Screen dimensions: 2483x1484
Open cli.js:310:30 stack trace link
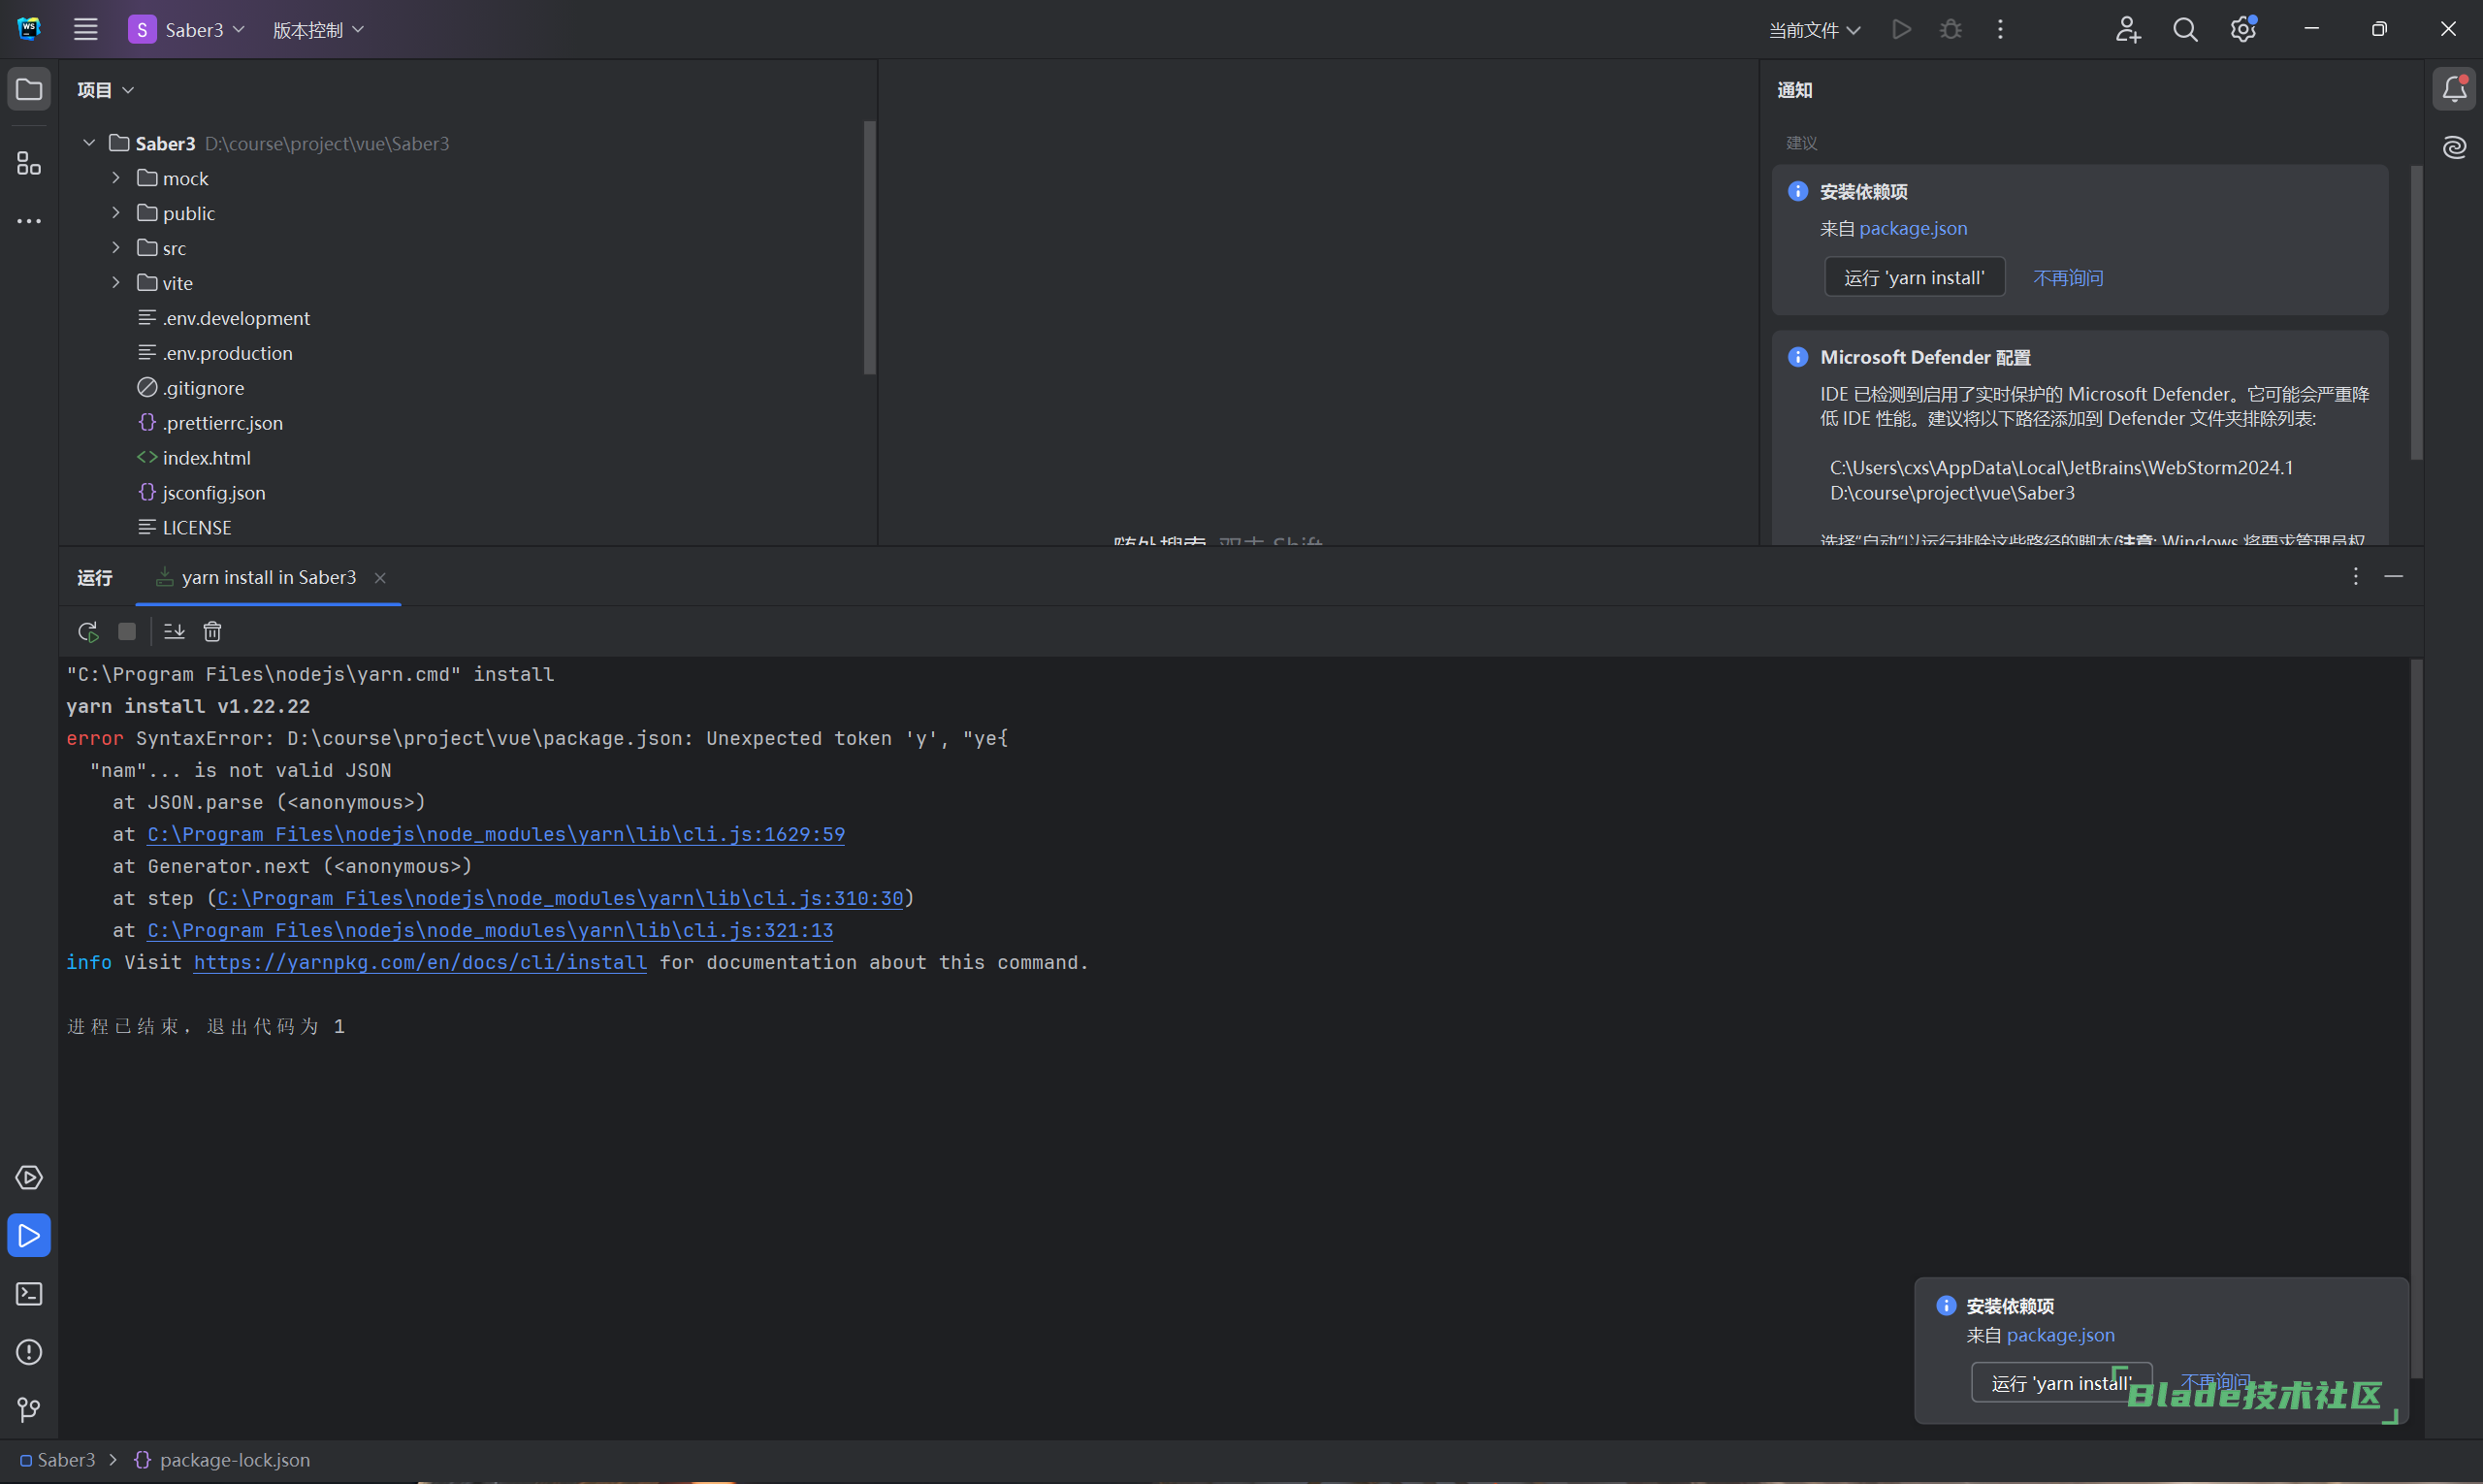point(560,898)
